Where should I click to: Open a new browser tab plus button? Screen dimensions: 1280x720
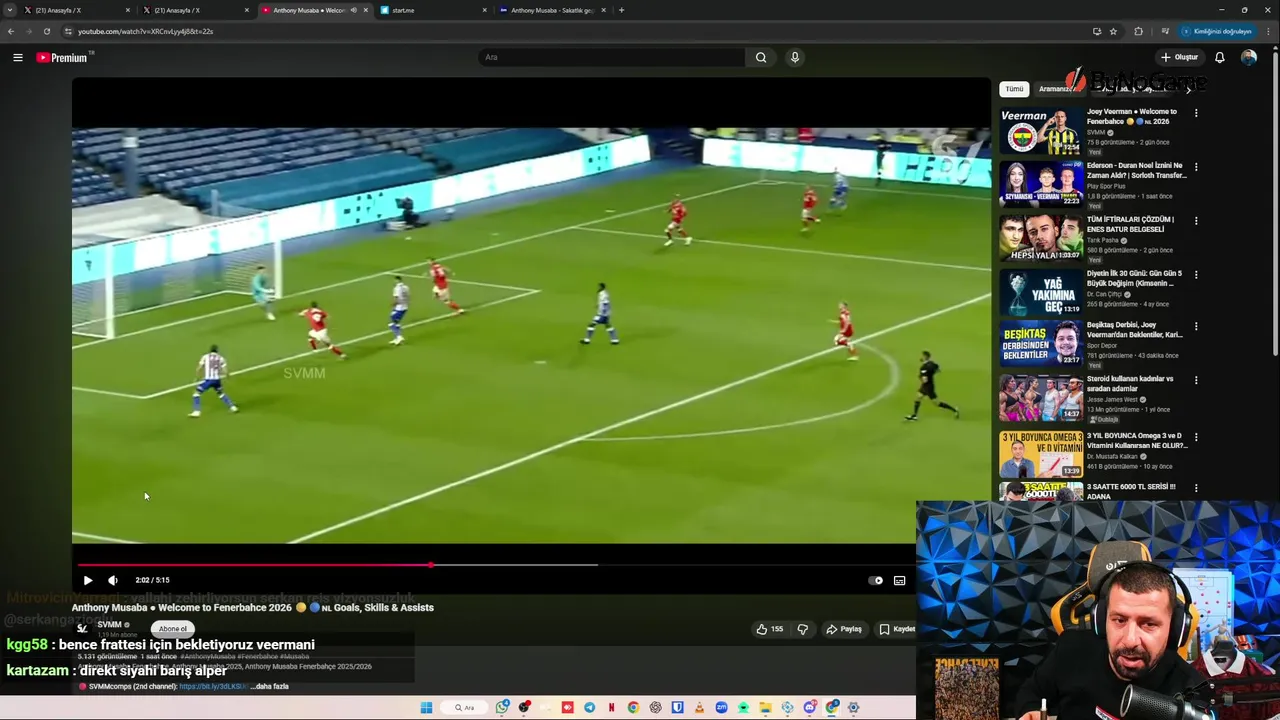click(621, 10)
